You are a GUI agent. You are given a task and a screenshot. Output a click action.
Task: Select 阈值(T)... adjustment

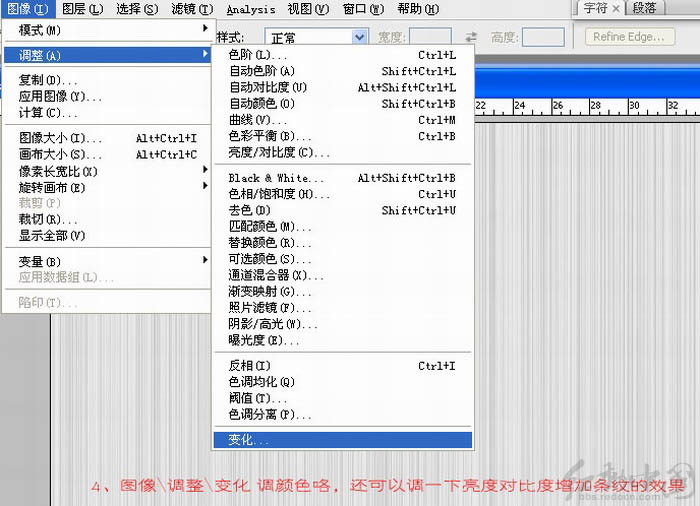[x=343, y=398]
